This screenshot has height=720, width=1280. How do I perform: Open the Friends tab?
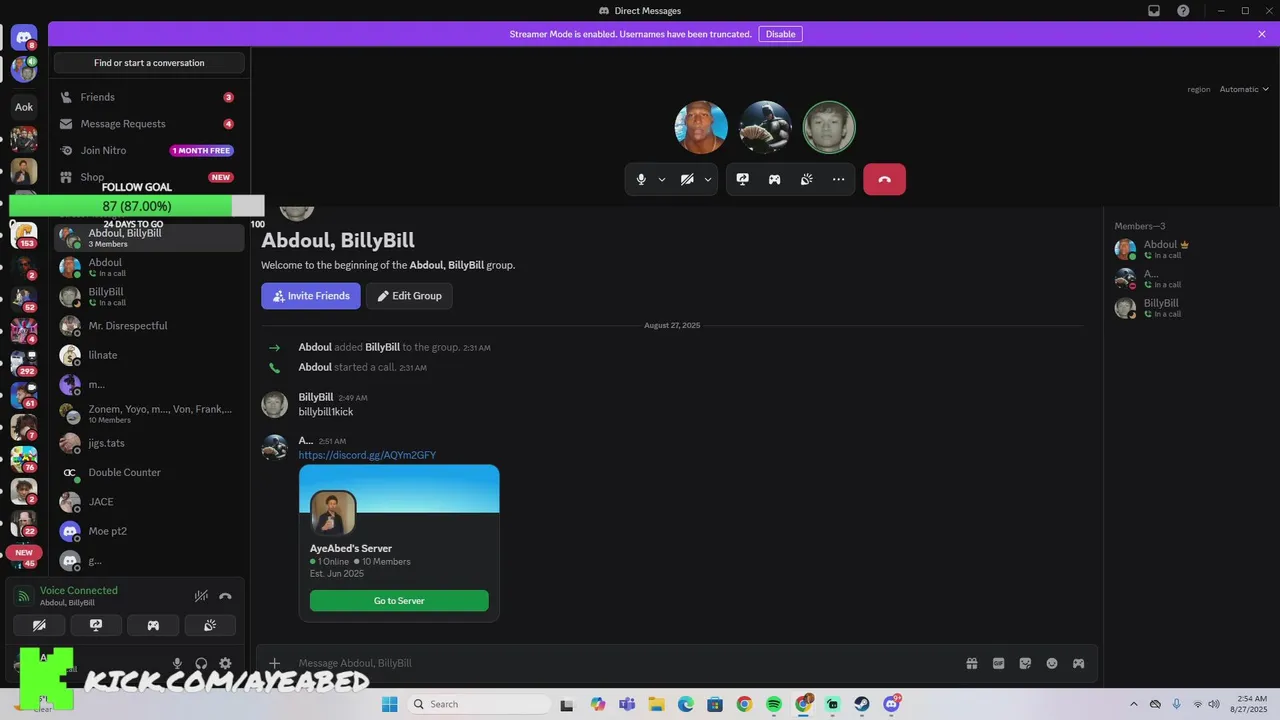point(149,97)
